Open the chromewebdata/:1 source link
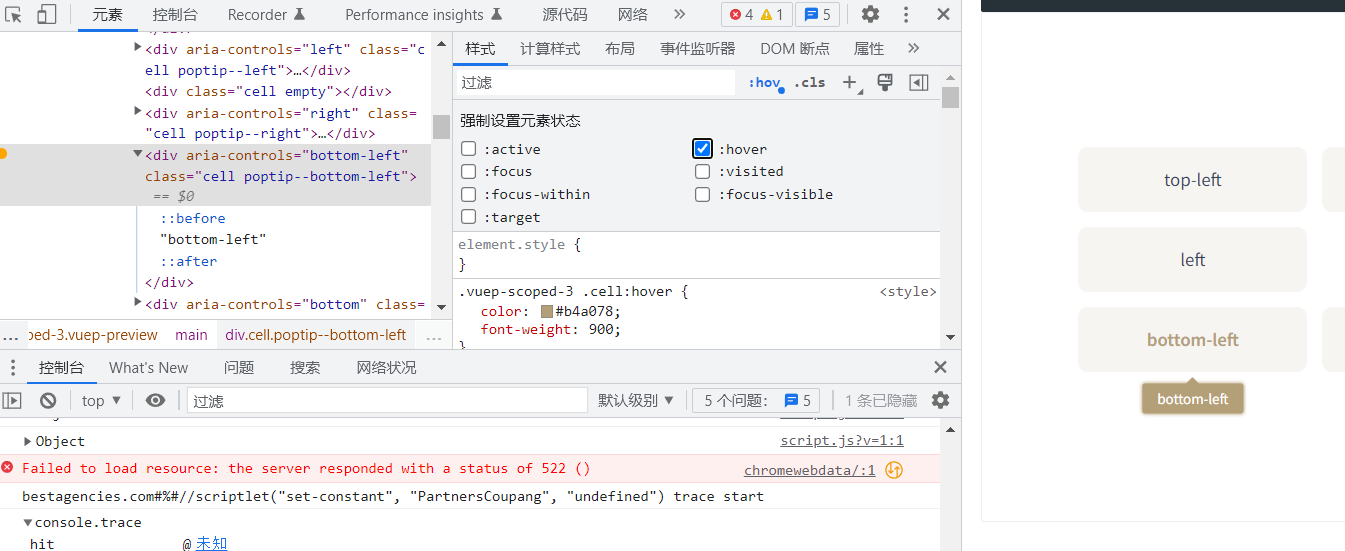The height and width of the screenshot is (551, 1345). coord(810,470)
